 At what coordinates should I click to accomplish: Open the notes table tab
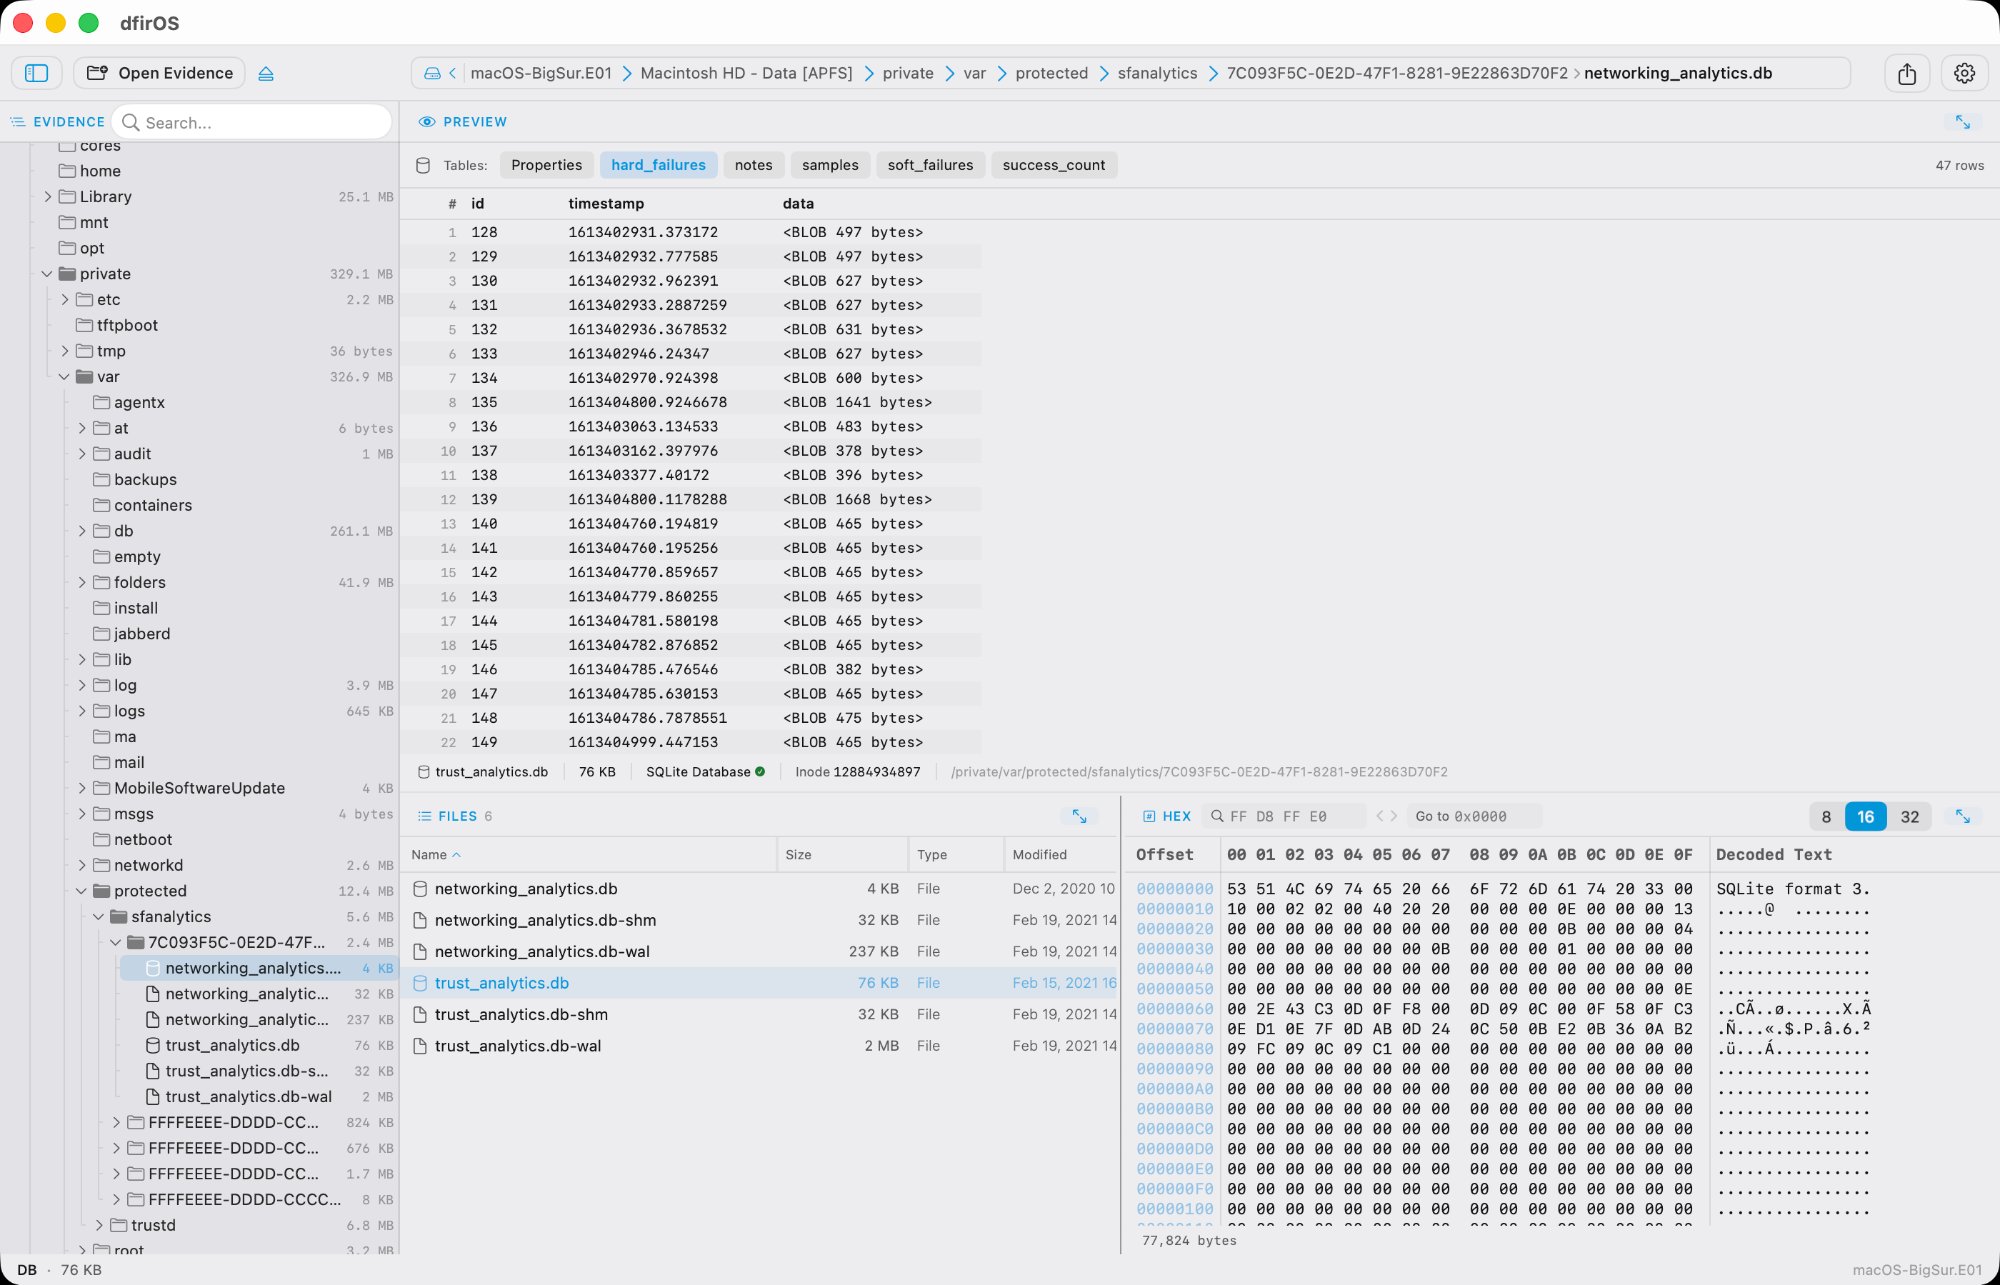click(x=754, y=165)
